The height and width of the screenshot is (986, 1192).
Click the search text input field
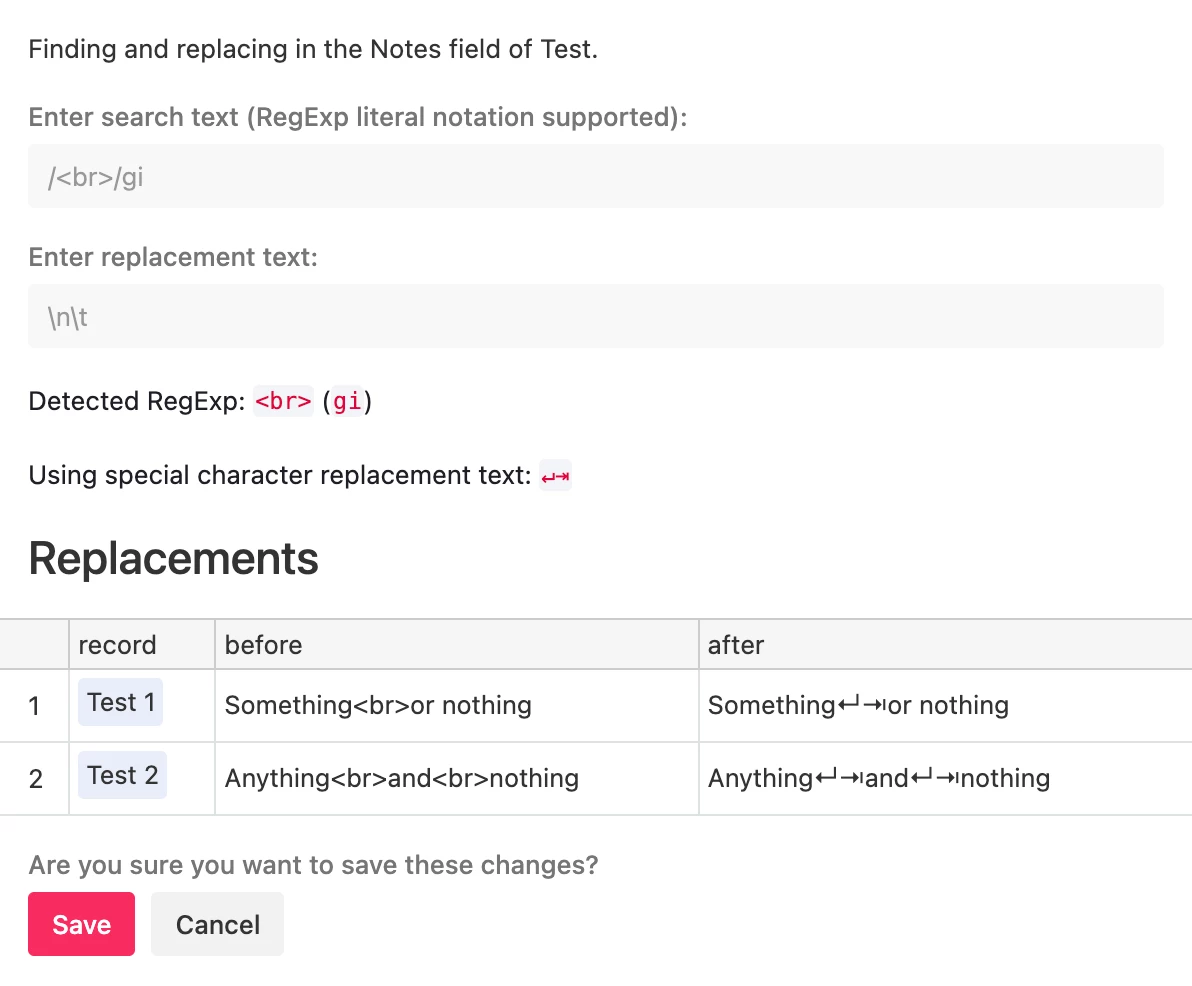coord(595,177)
